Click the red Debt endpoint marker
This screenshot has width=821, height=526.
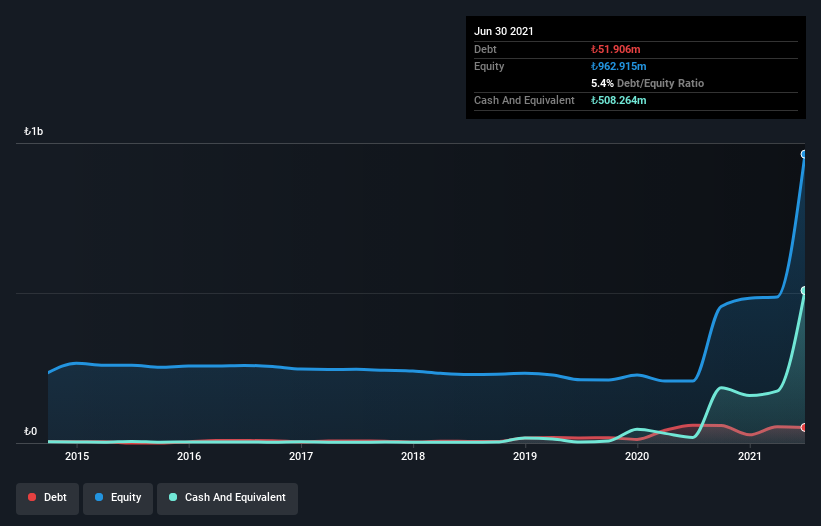coord(804,427)
